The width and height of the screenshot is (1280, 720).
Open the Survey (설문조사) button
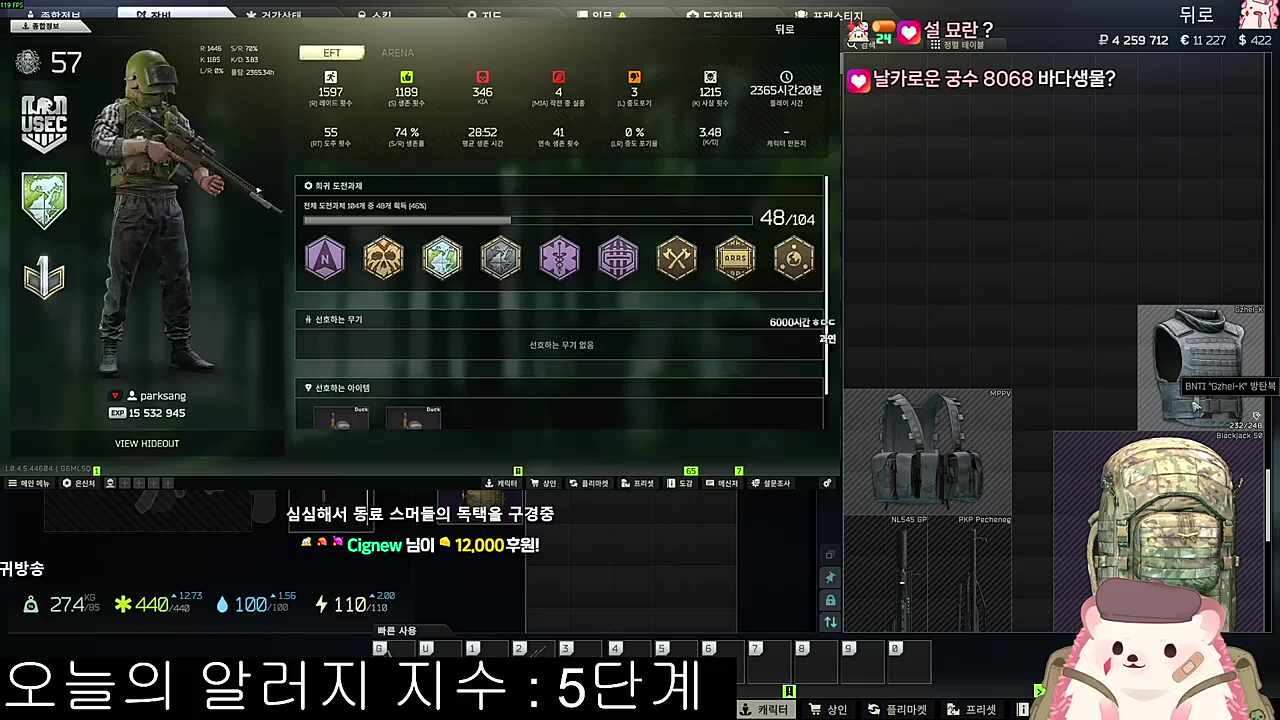771,484
